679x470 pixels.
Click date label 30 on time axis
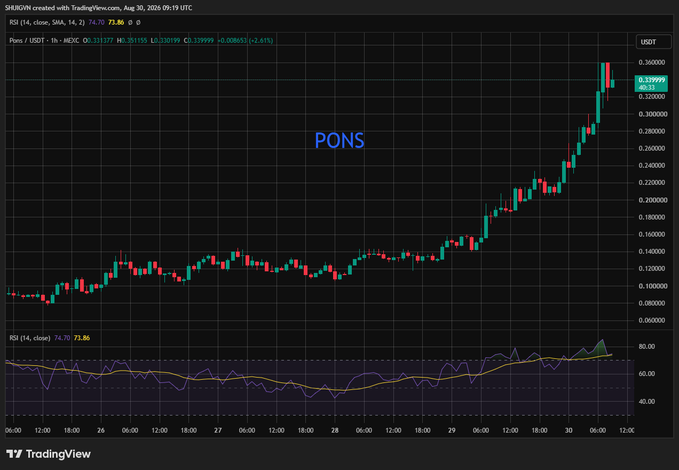point(569,430)
